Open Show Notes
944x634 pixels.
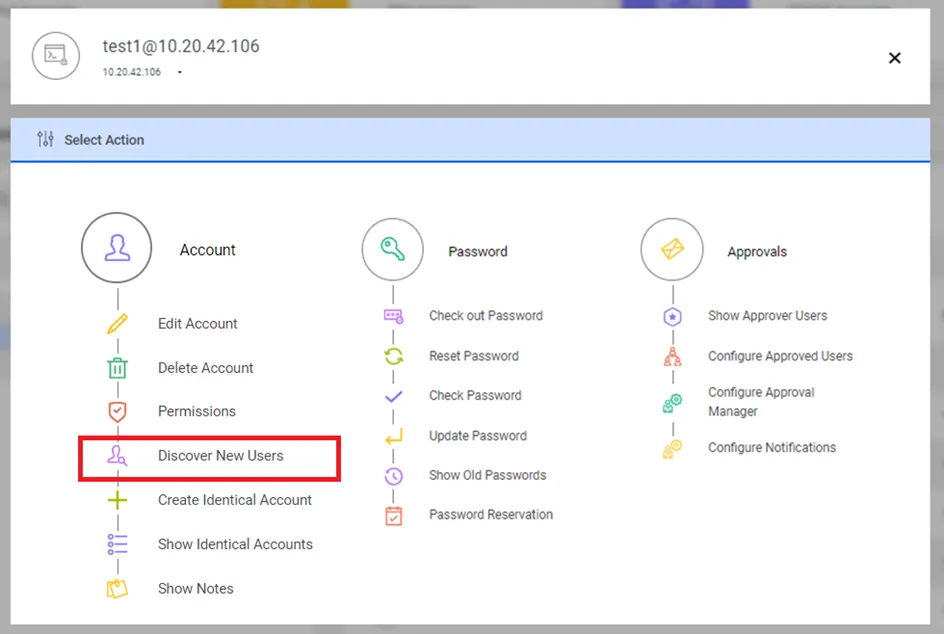click(x=196, y=588)
